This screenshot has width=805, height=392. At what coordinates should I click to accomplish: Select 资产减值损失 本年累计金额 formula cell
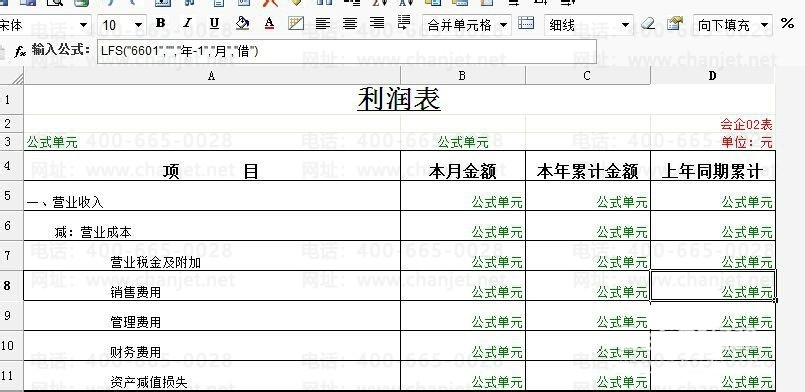pos(587,376)
